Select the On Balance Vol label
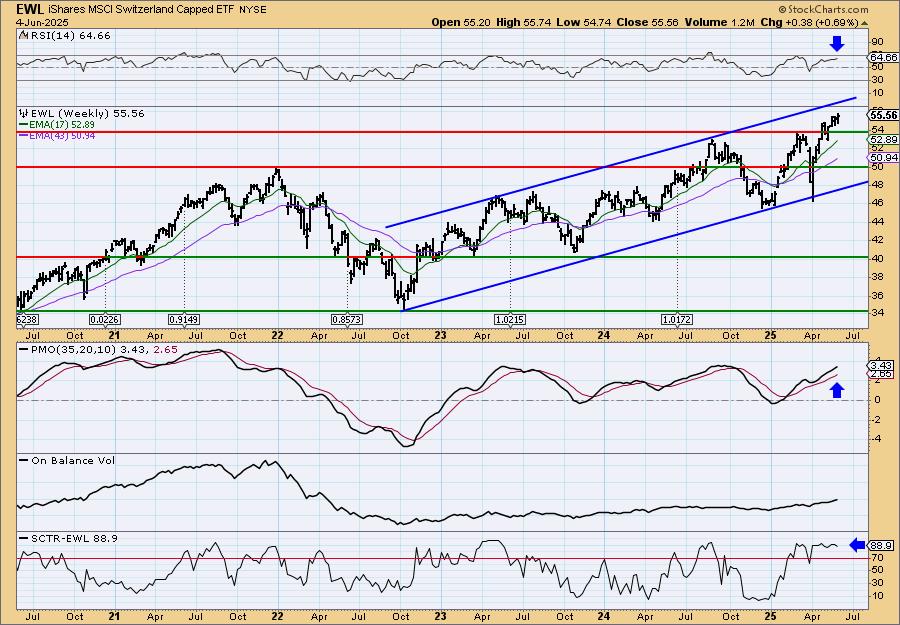 point(67,460)
